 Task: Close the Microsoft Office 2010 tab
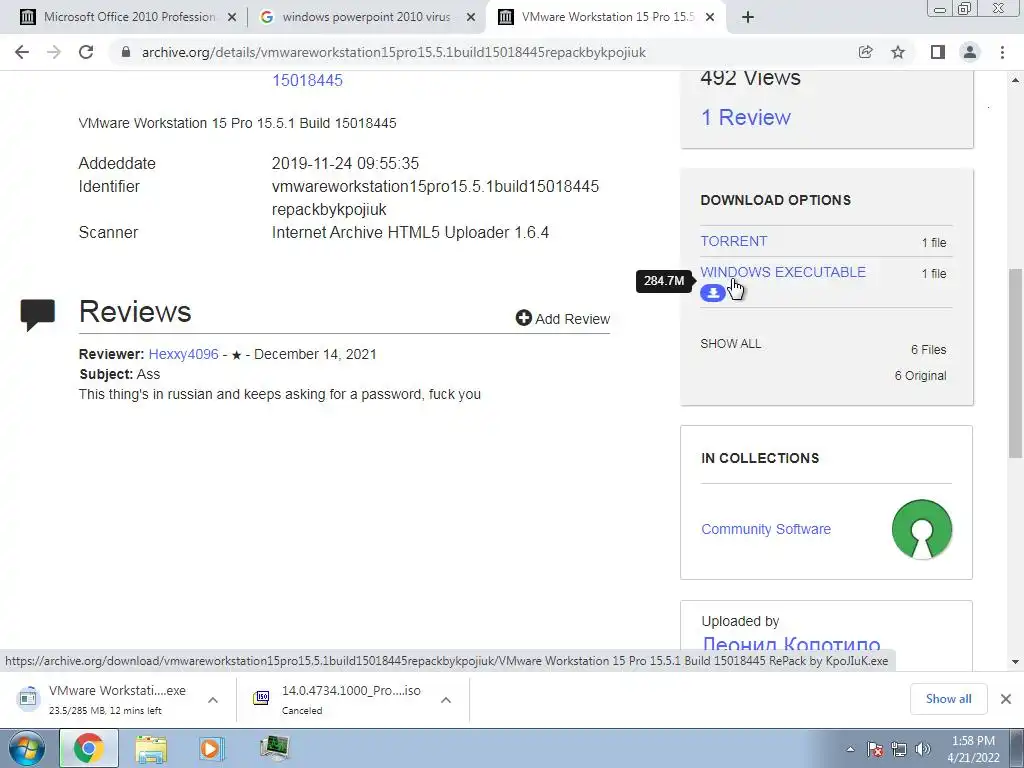232,18
